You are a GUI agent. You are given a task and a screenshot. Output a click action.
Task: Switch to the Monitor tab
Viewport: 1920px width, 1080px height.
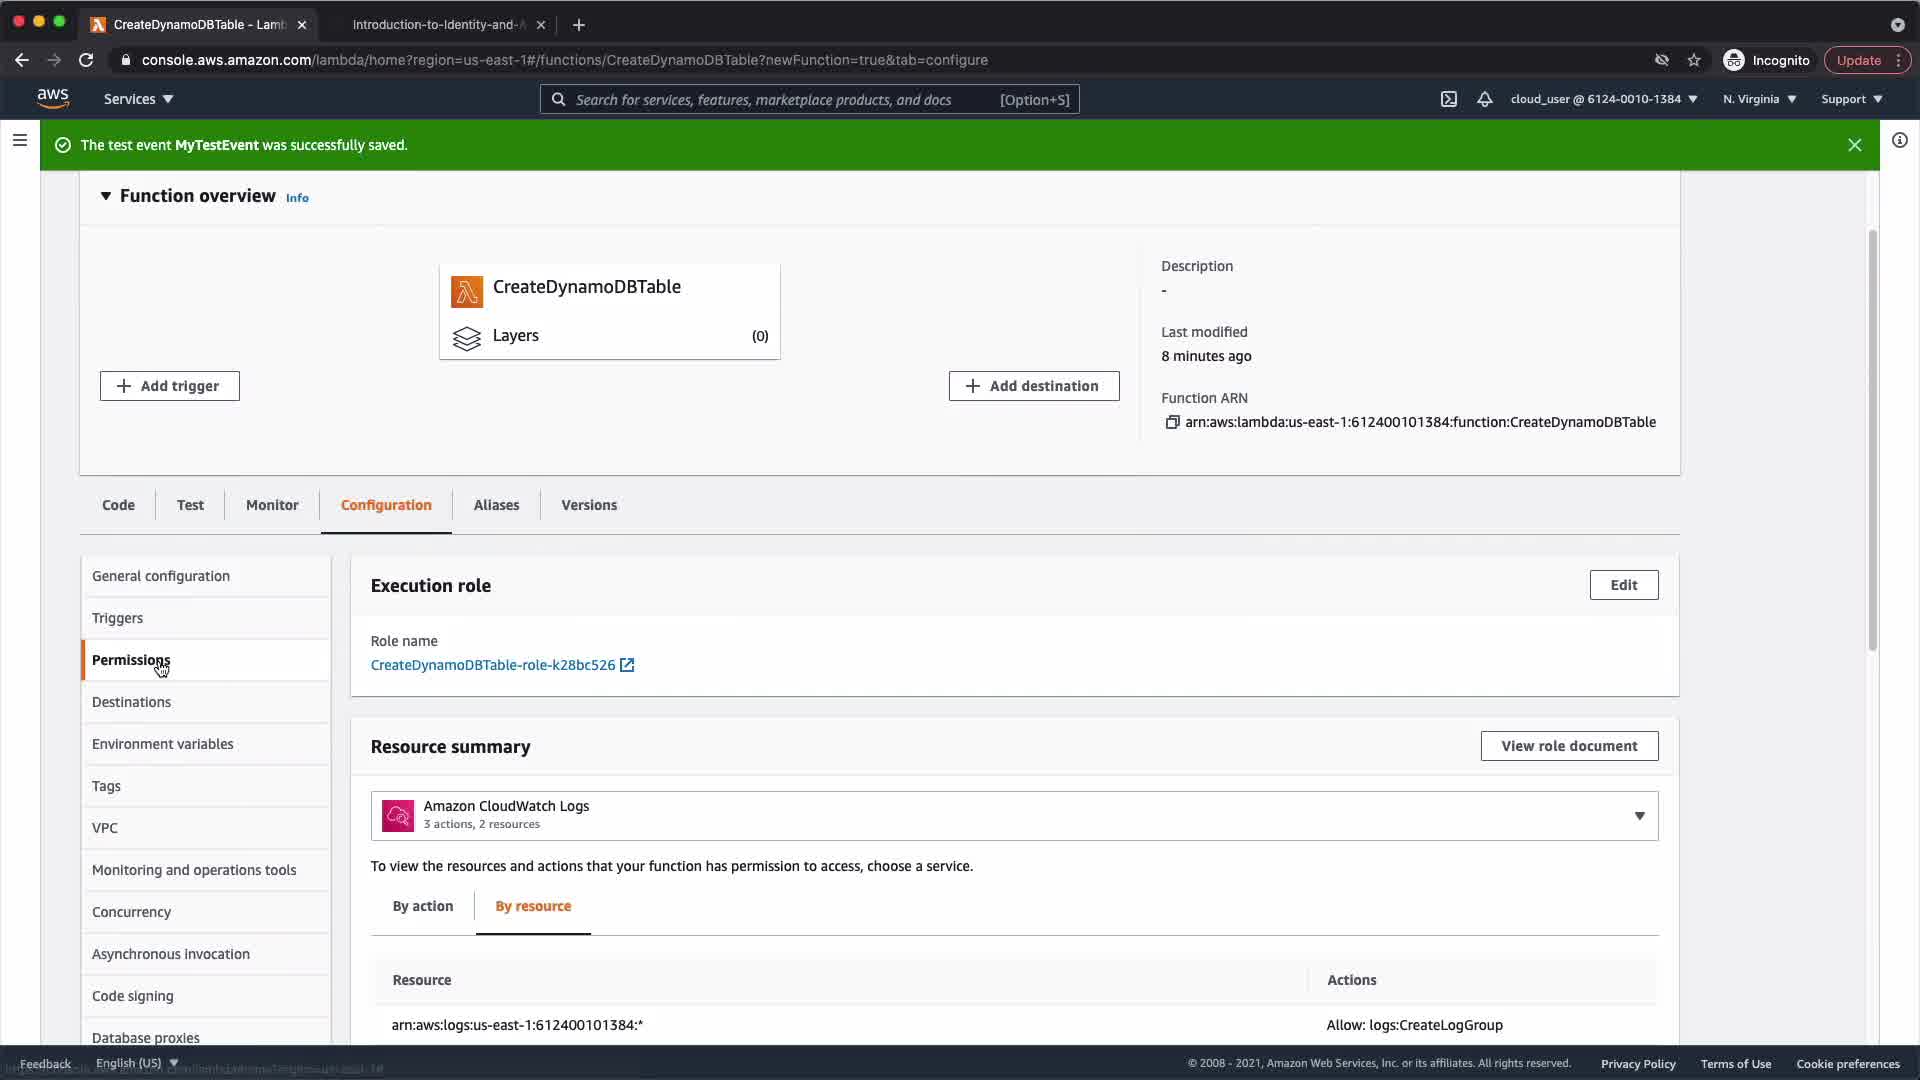click(x=272, y=505)
